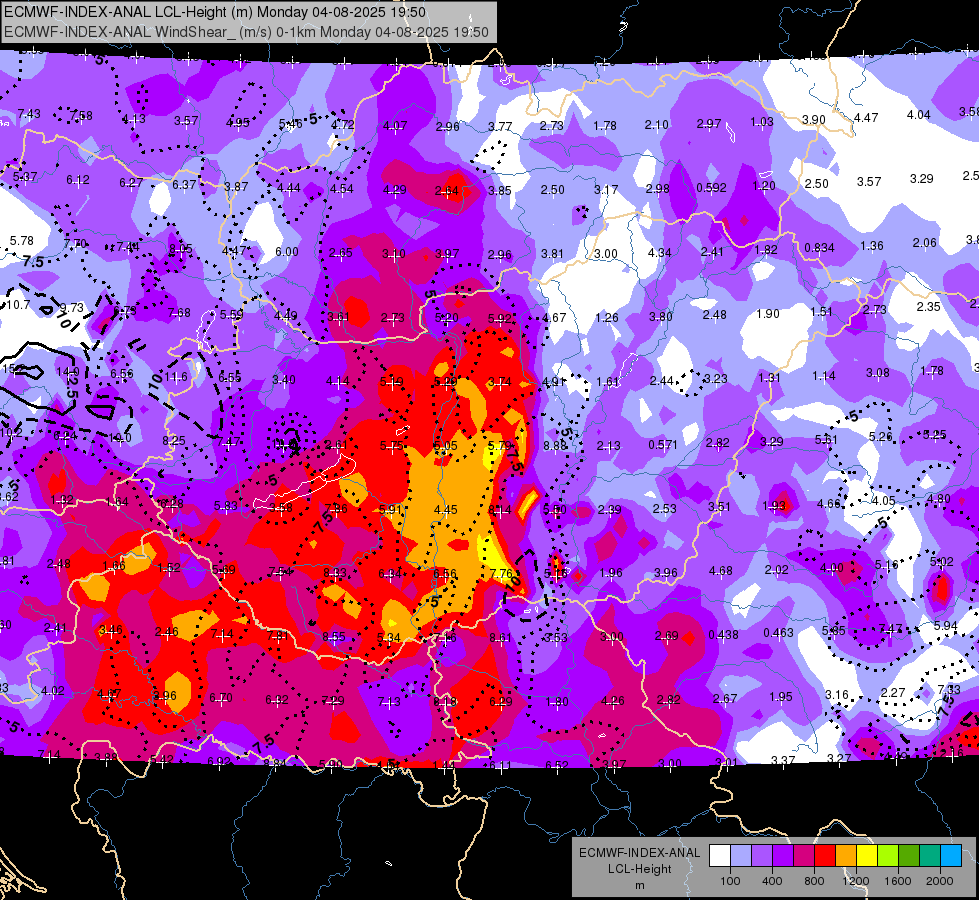This screenshot has height=900, width=979.
Task: Click the unit label m in the legend
Action: click(x=639, y=885)
